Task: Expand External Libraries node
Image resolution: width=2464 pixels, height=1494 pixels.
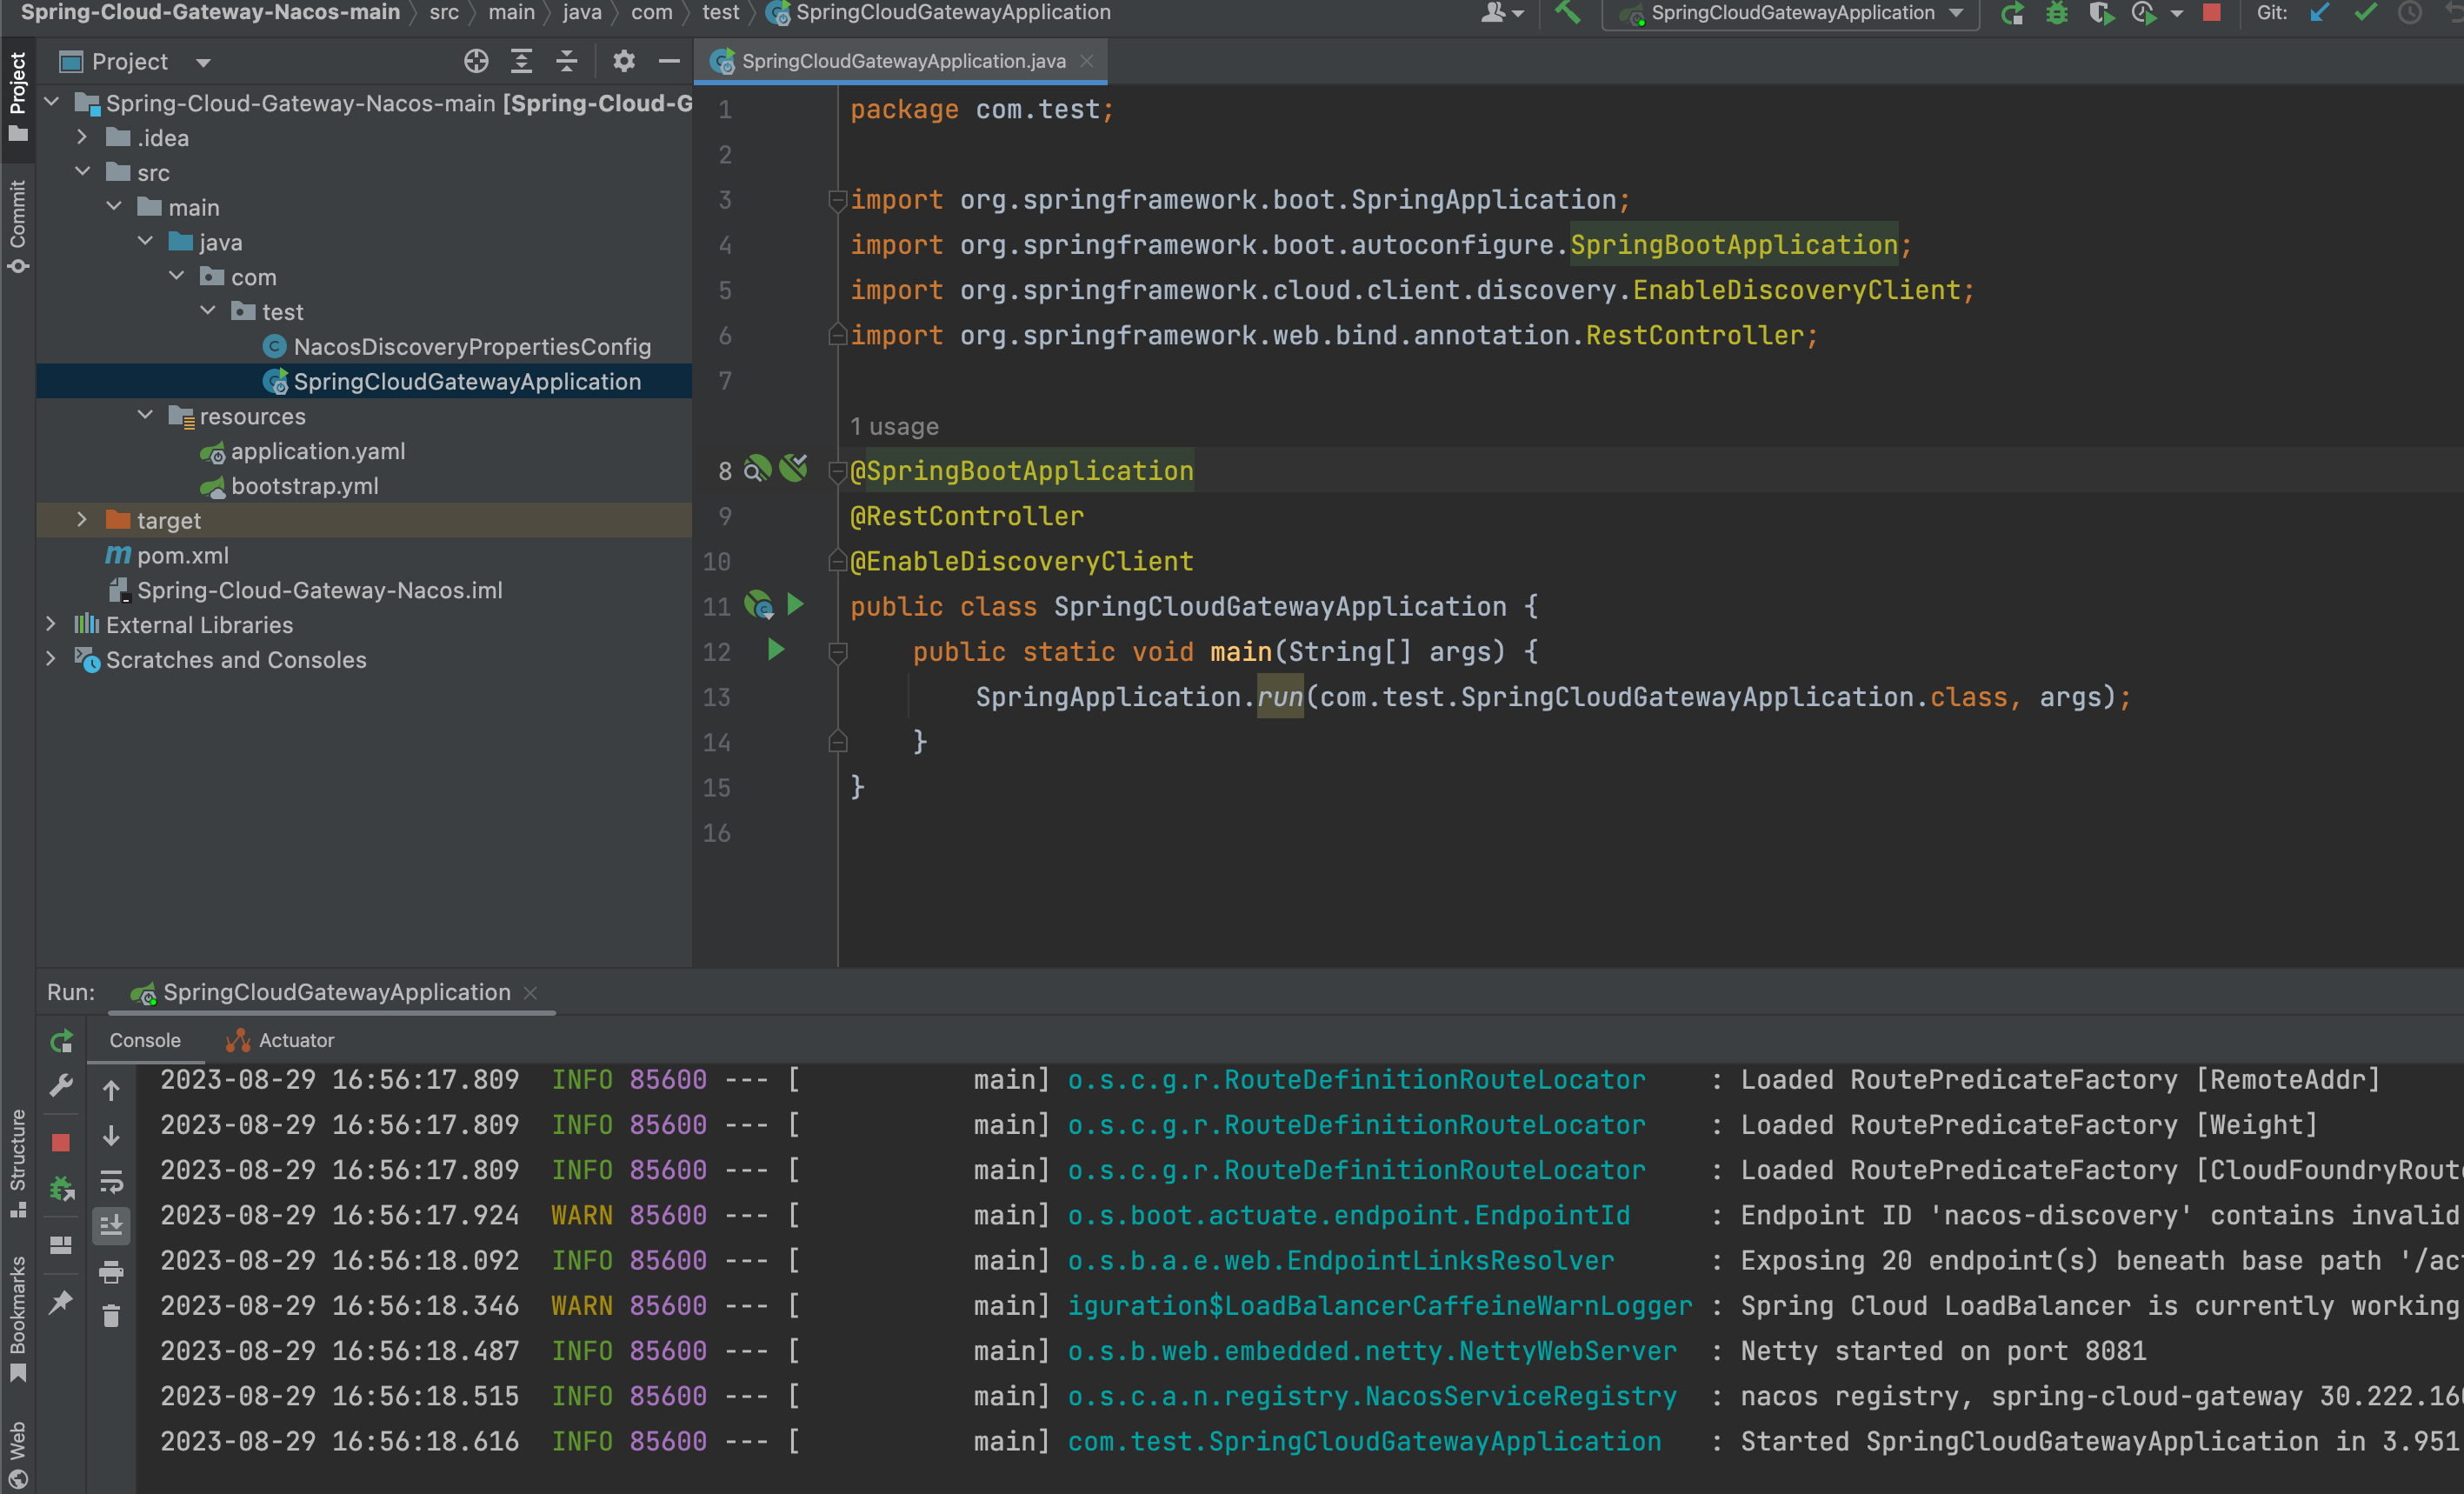Action: pyautogui.click(x=51, y=625)
